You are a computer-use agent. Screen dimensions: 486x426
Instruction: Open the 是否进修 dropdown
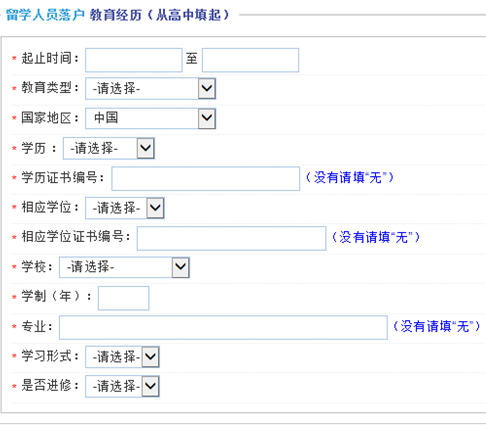click(x=122, y=387)
